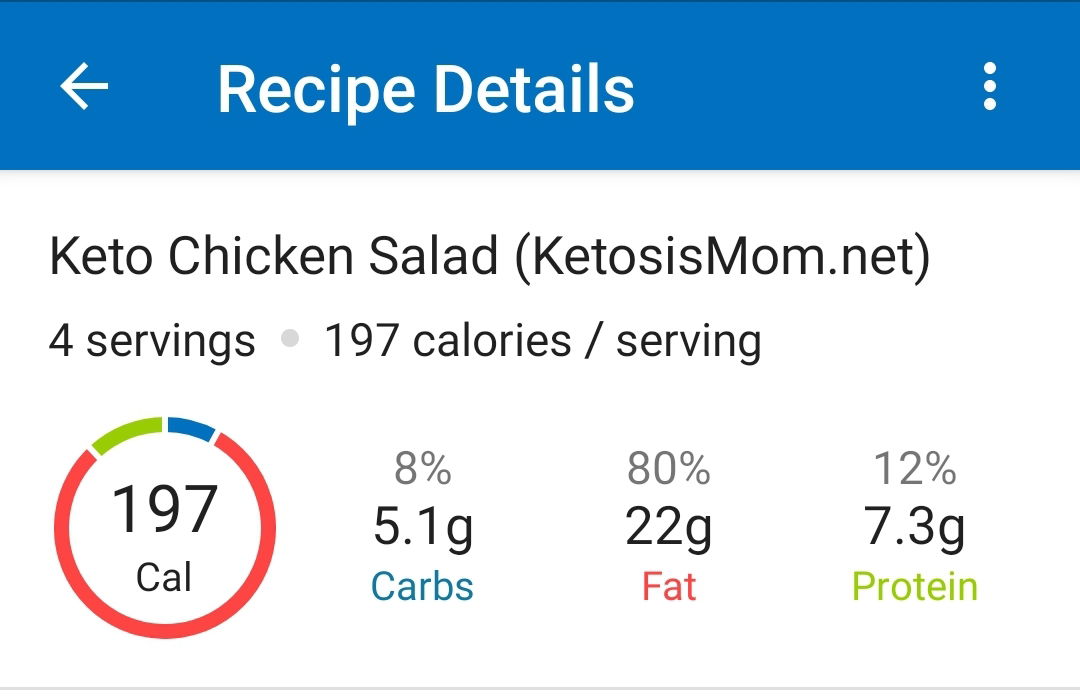The height and width of the screenshot is (698, 1080).
Task: Tap the 197 calories / serving text
Action: pos(543,340)
